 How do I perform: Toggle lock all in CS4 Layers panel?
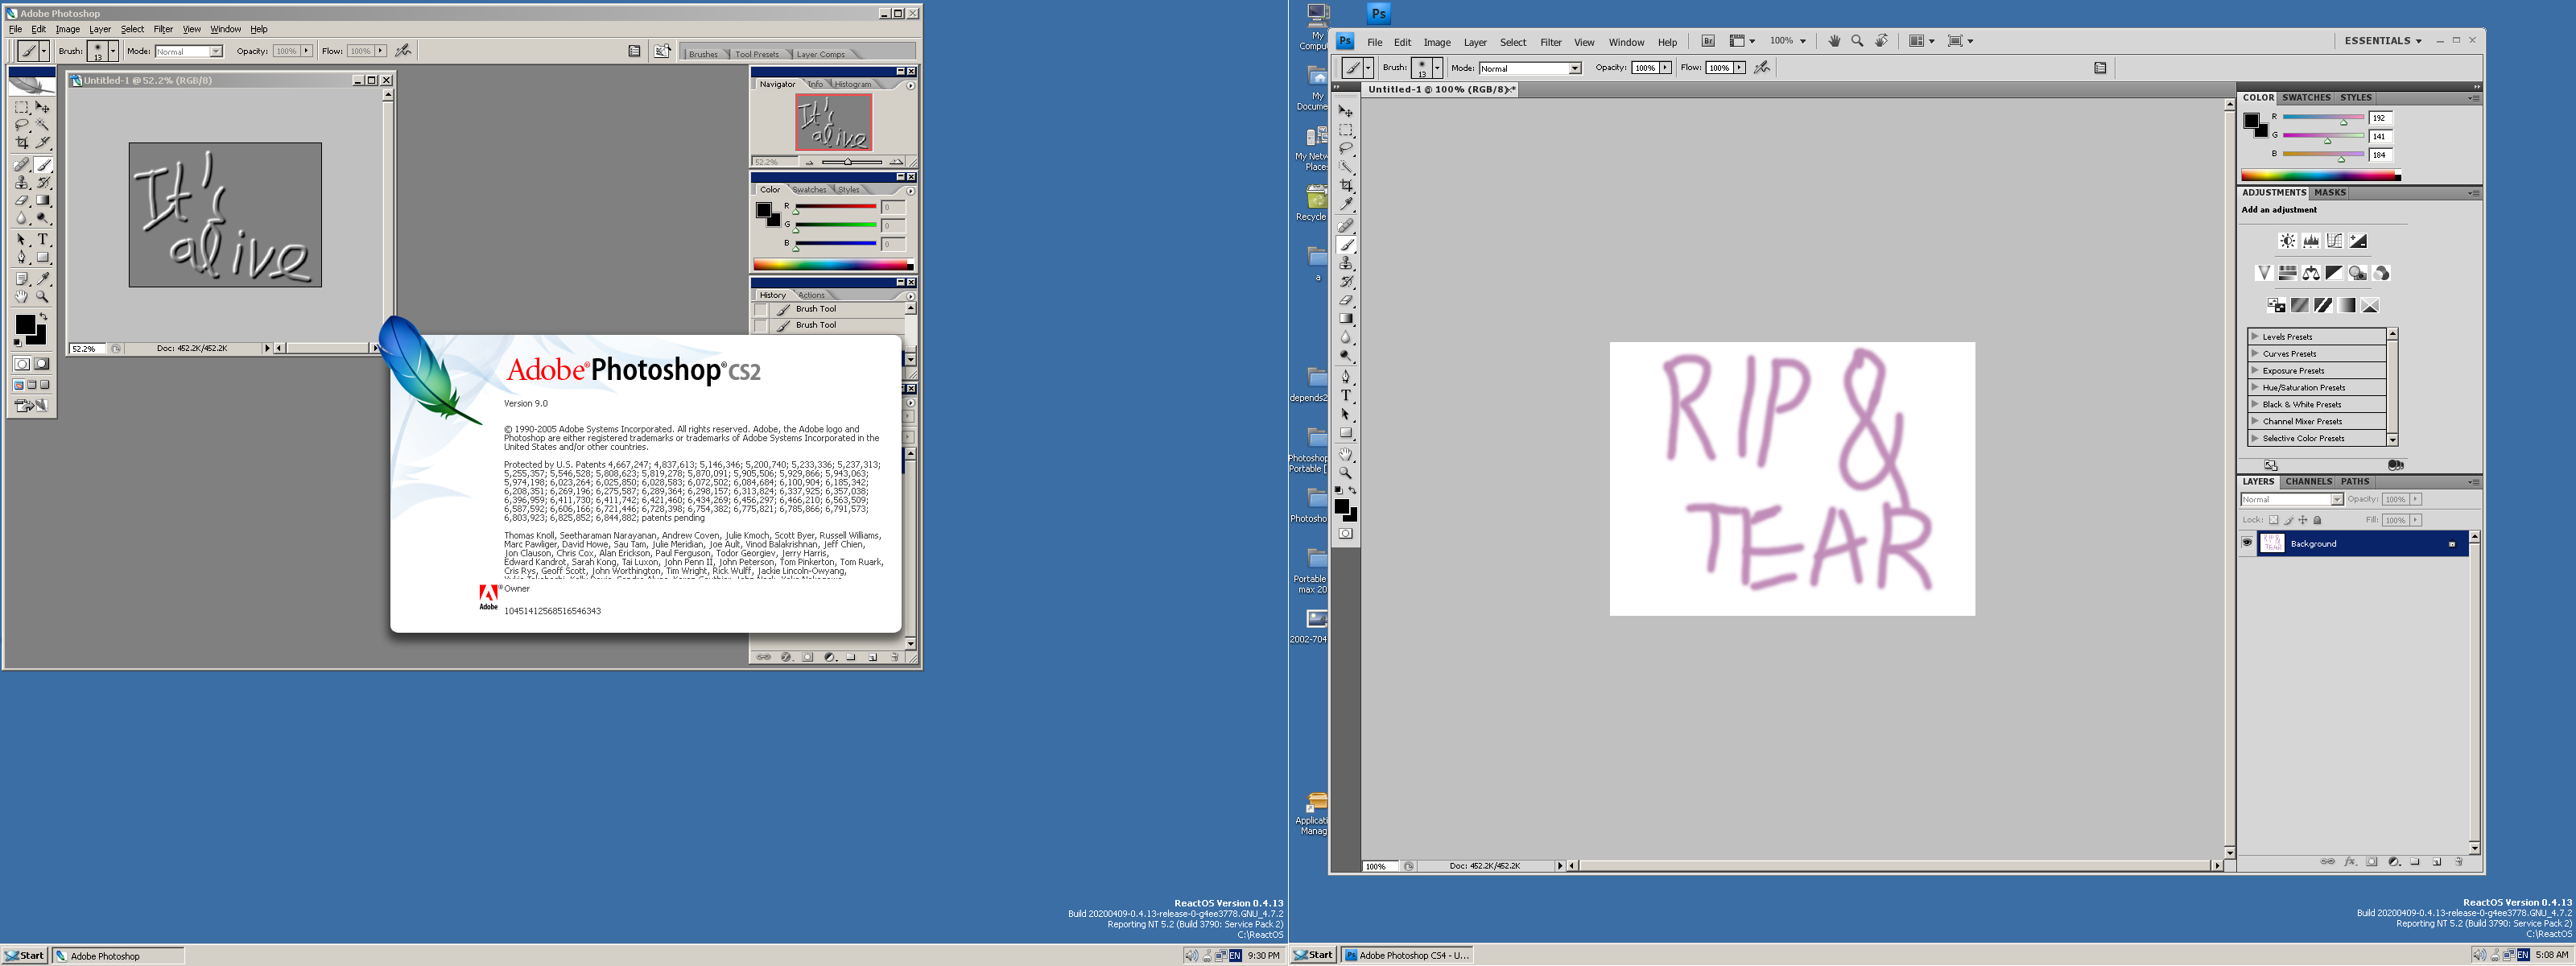(2317, 520)
